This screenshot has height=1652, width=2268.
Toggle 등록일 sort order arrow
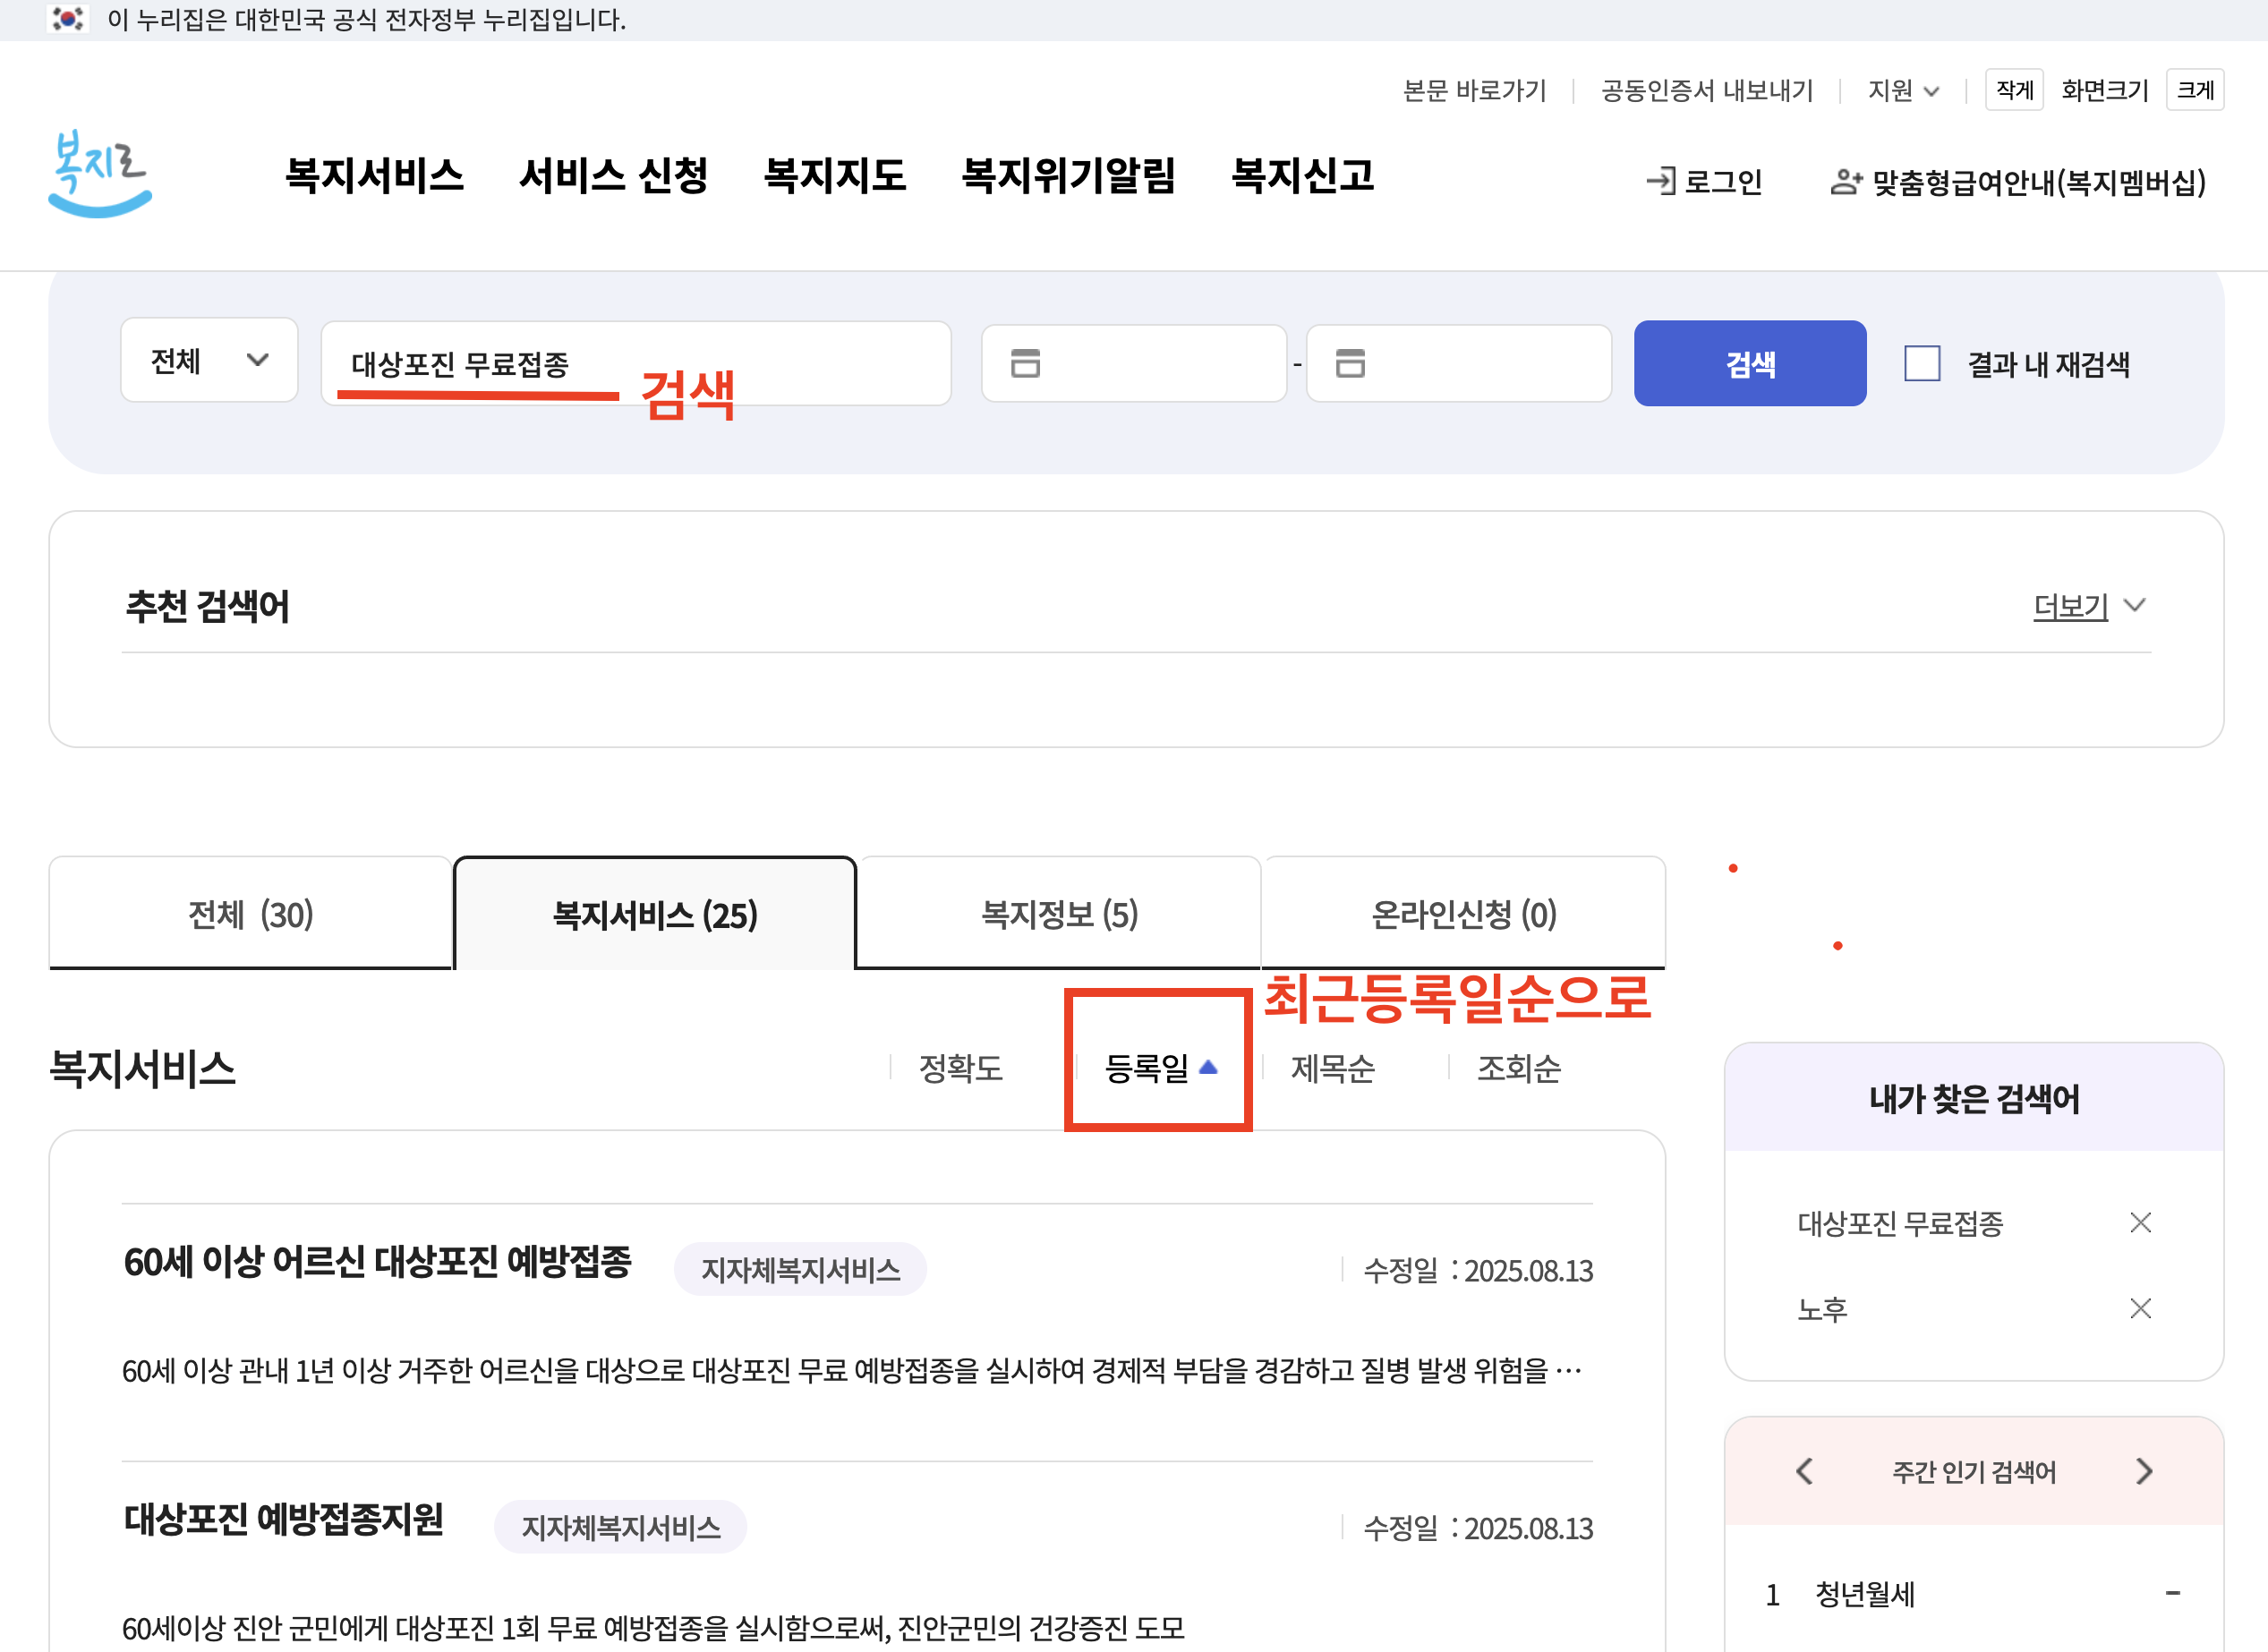click(x=1208, y=1067)
